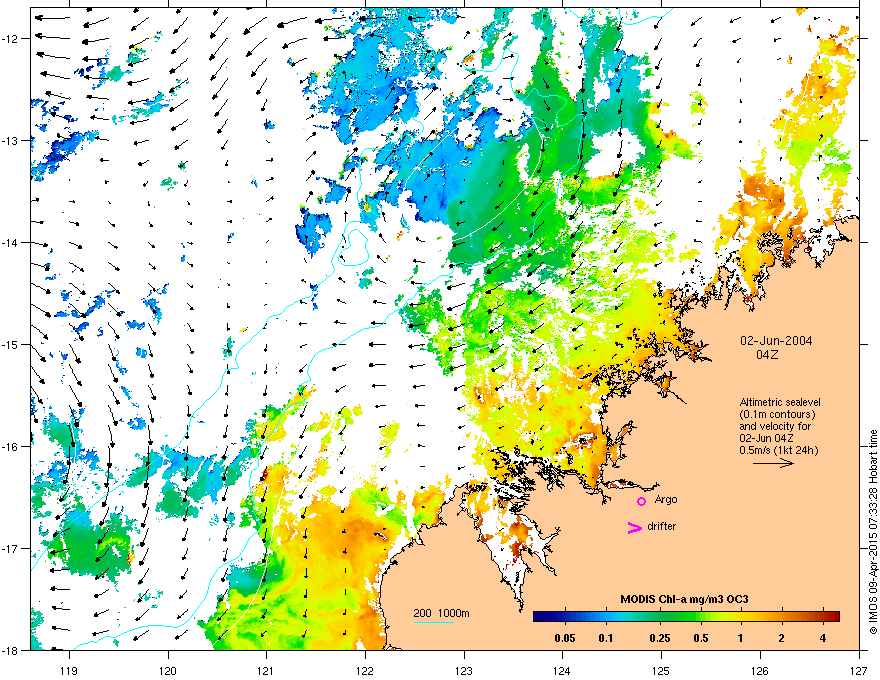The height and width of the screenshot is (680, 880).
Task: Click the latitude label '-15'
Action: point(10,344)
